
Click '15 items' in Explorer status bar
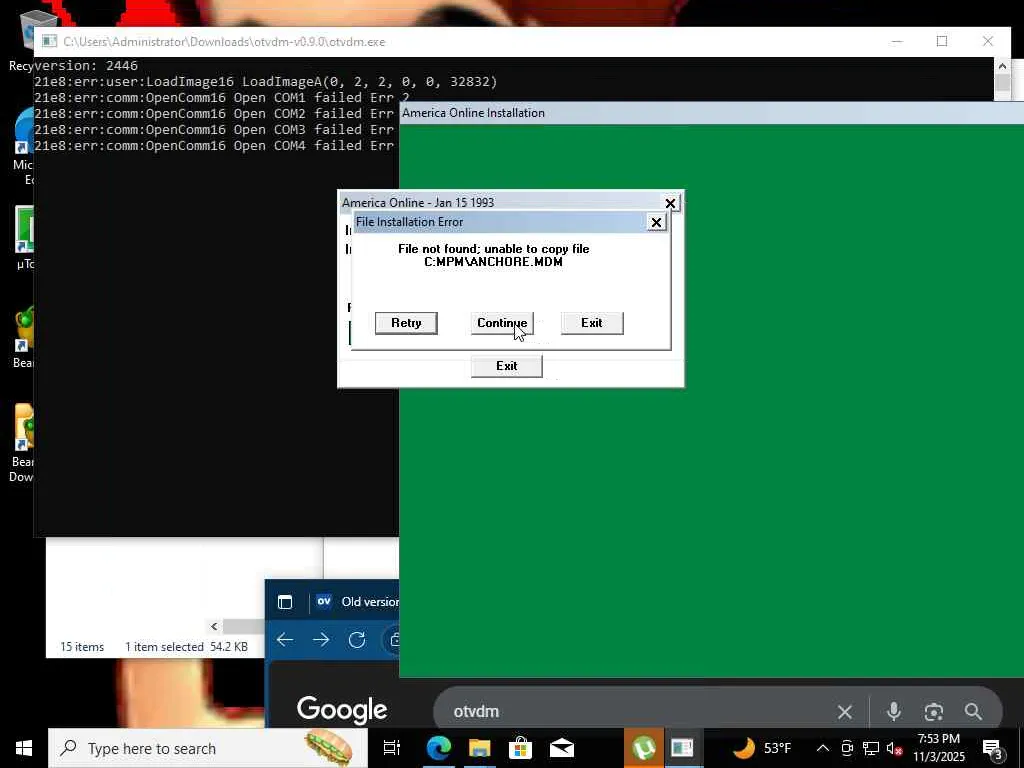tap(82, 647)
